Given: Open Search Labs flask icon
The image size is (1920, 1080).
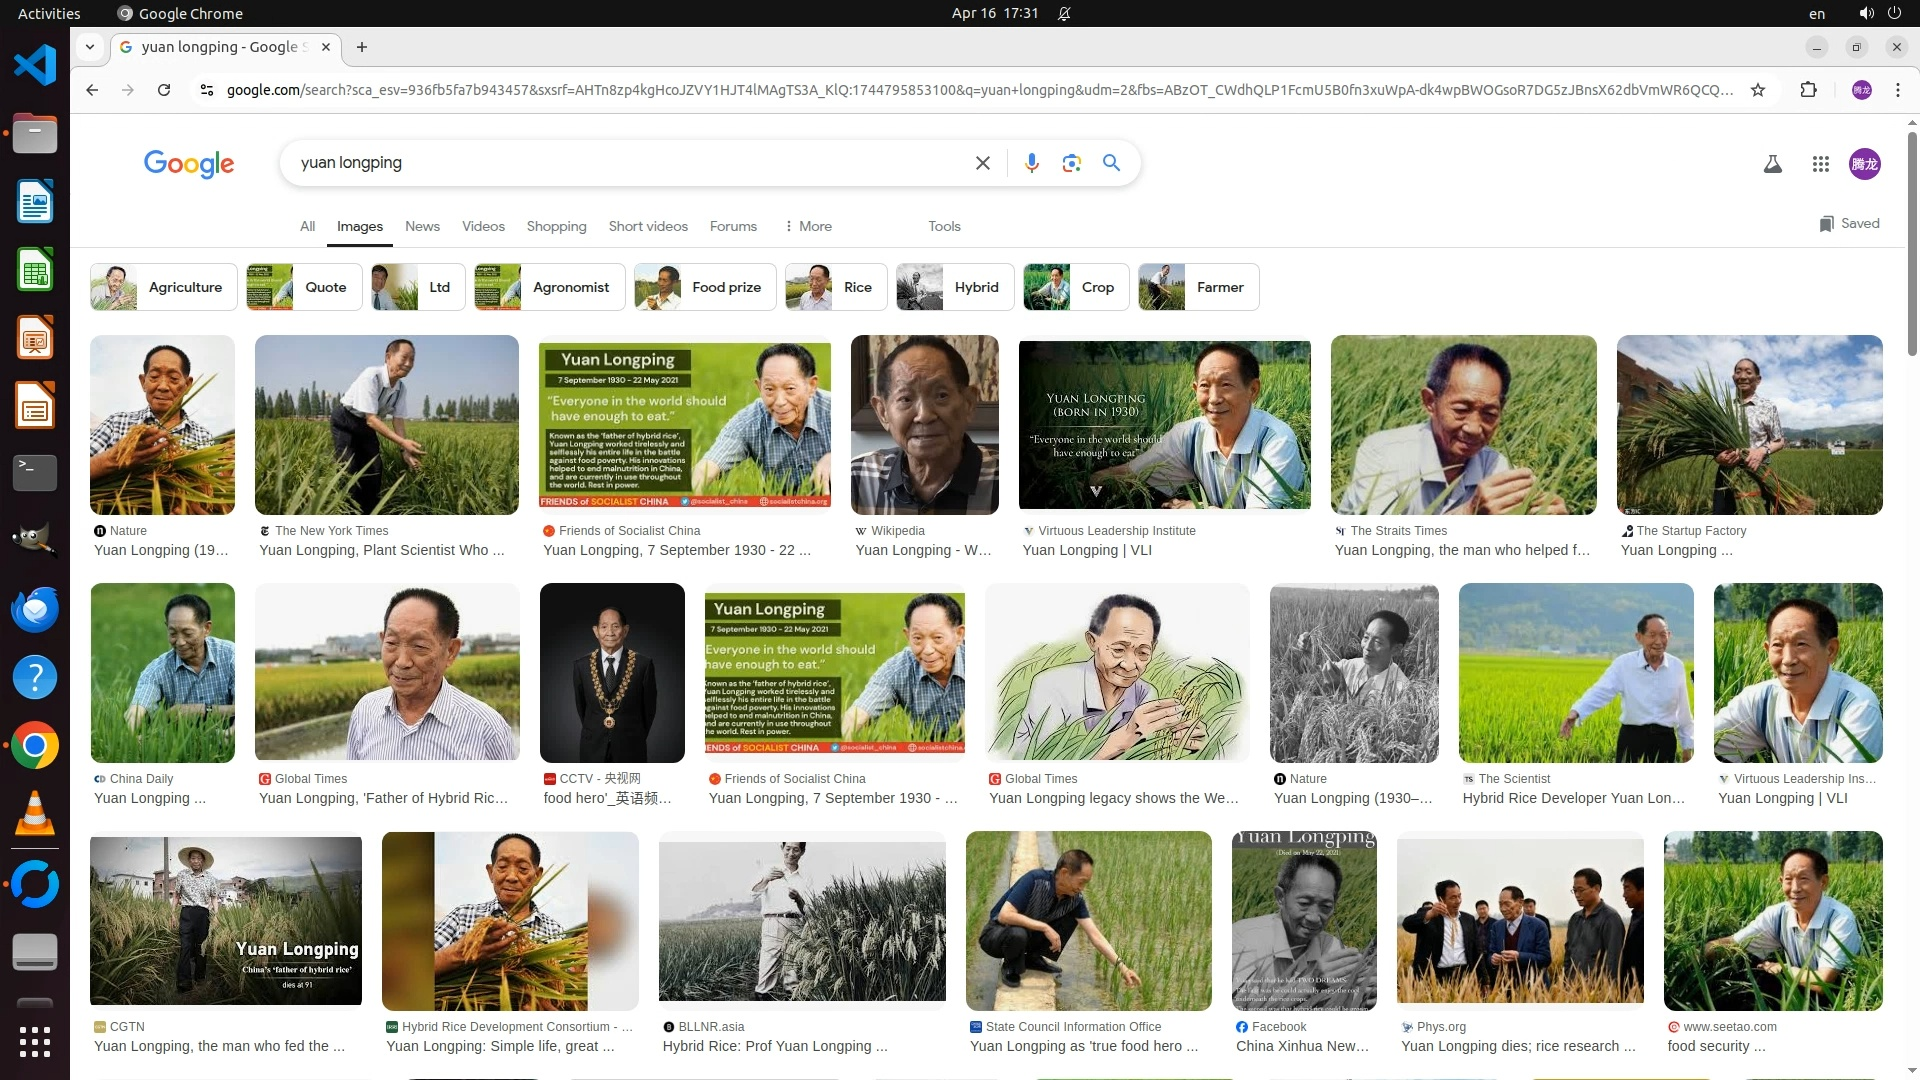Looking at the screenshot, I should (x=1772, y=164).
